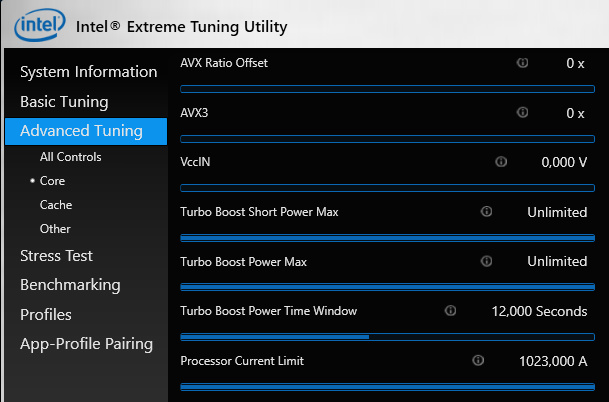
Task: Go to Basic Tuning
Action: [x=64, y=102]
